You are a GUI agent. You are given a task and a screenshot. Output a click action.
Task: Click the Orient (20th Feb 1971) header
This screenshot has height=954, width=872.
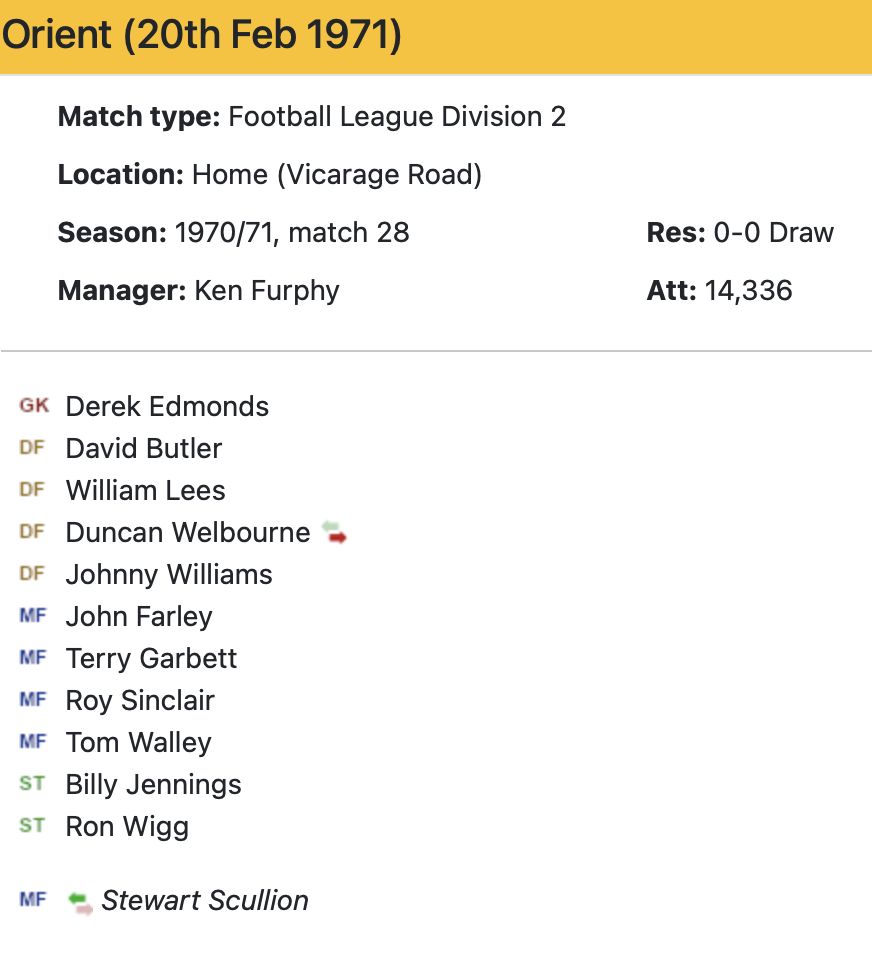(x=202, y=36)
